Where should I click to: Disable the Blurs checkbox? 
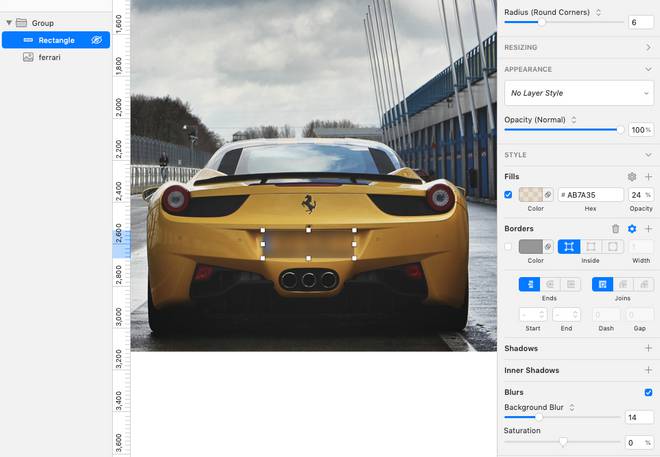[x=648, y=393]
